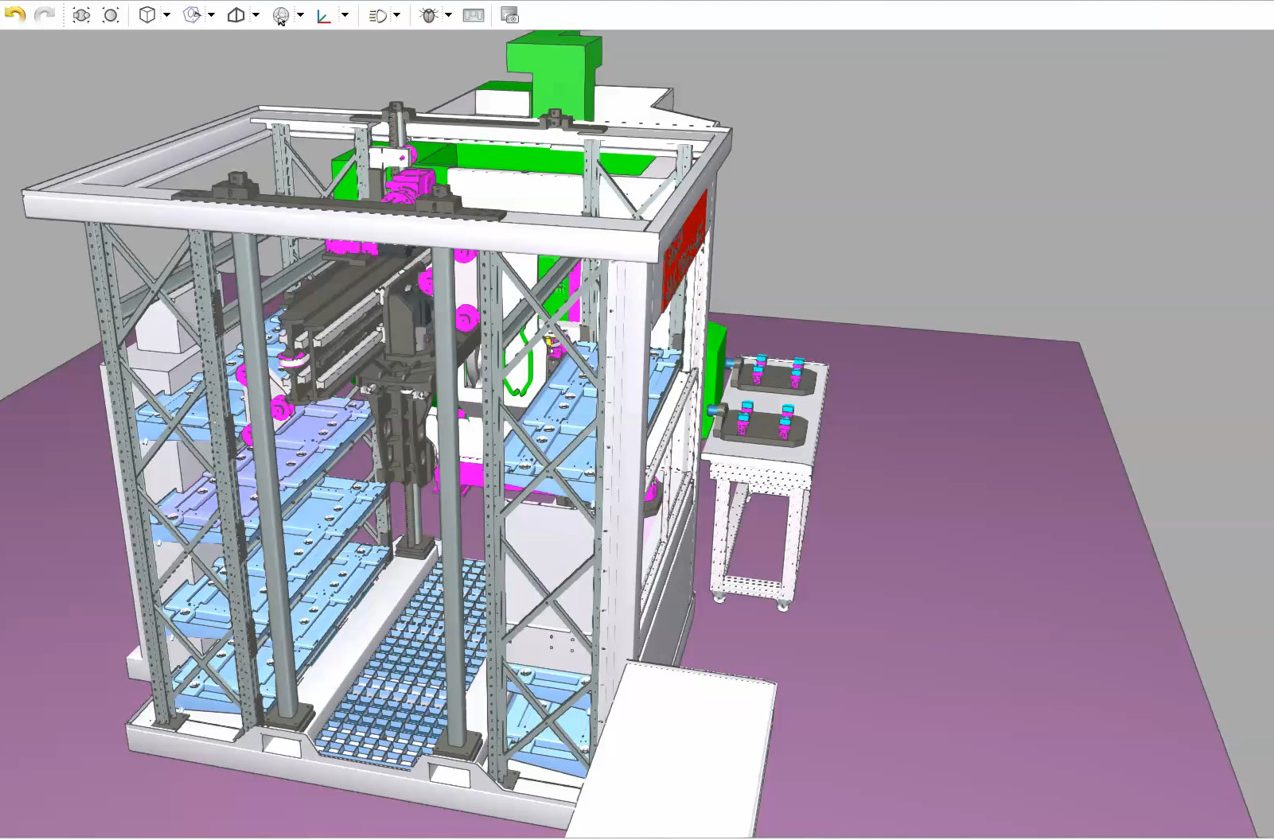
Task: Expand the render mode dropdown arrow
Action: coord(211,15)
